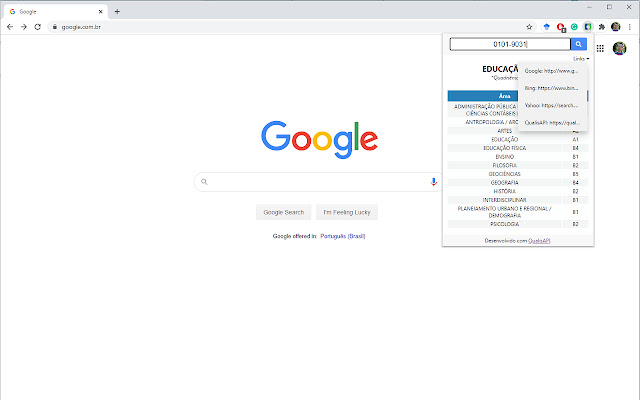Select the Bing link menu entry
640x400 pixels.
click(x=552, y=88)
